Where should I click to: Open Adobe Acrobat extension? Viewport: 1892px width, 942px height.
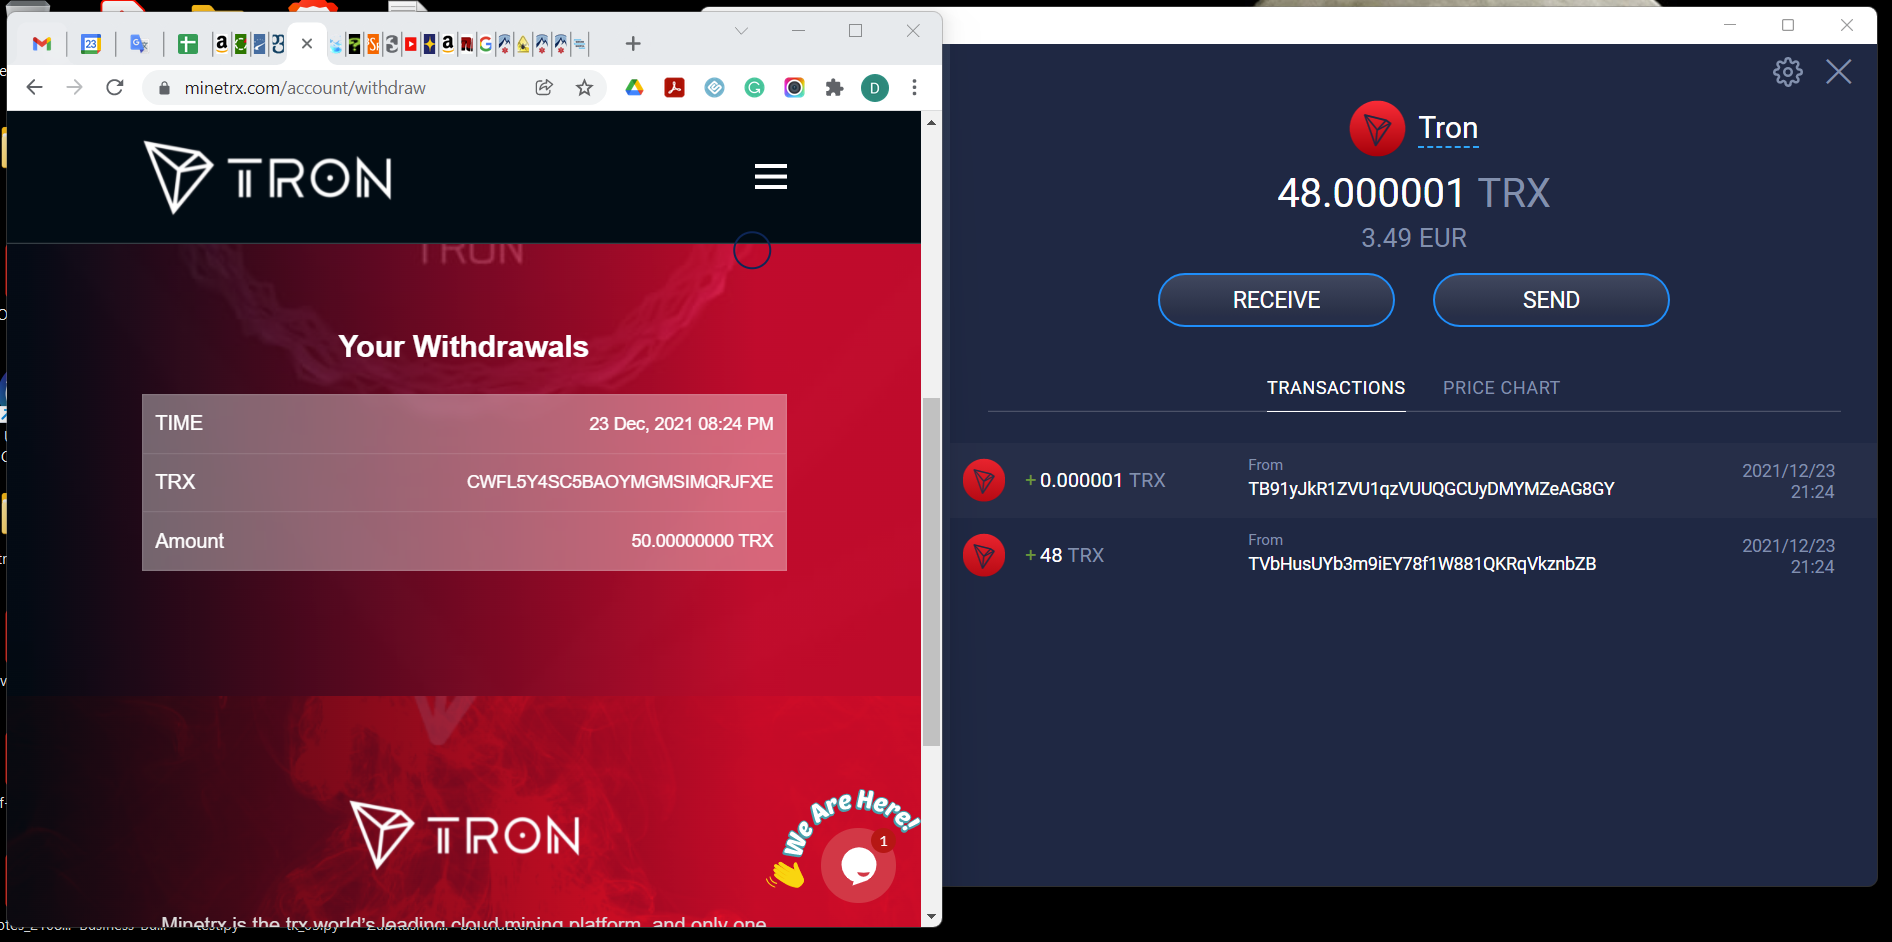point(675,88)
